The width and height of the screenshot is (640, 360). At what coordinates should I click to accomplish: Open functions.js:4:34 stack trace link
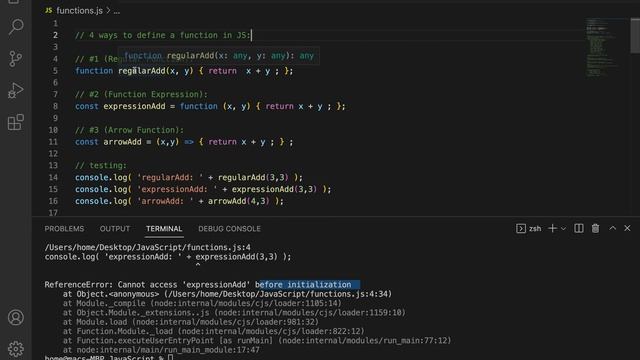[x=278, y=294]
